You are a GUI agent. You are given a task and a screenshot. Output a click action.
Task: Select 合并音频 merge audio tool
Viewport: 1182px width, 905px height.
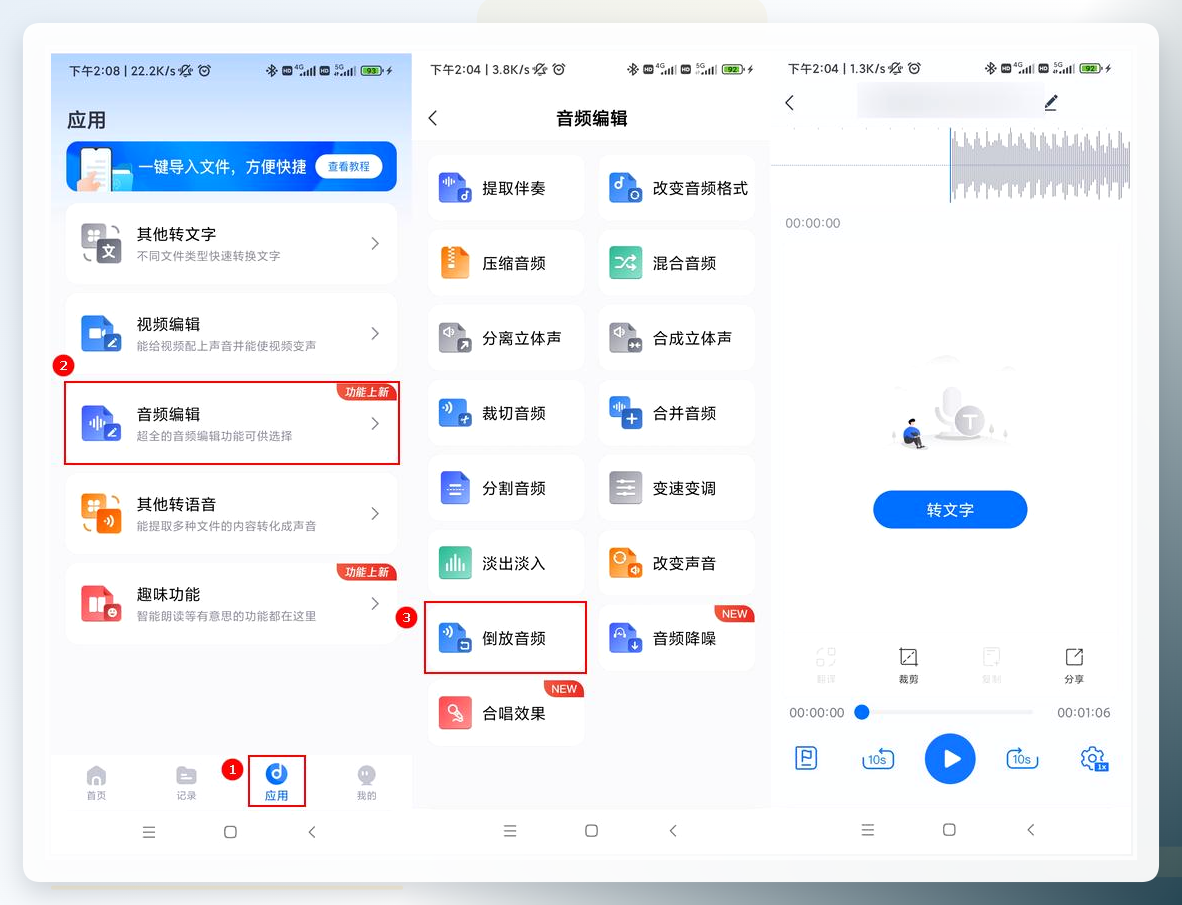[x=677, y=413]
